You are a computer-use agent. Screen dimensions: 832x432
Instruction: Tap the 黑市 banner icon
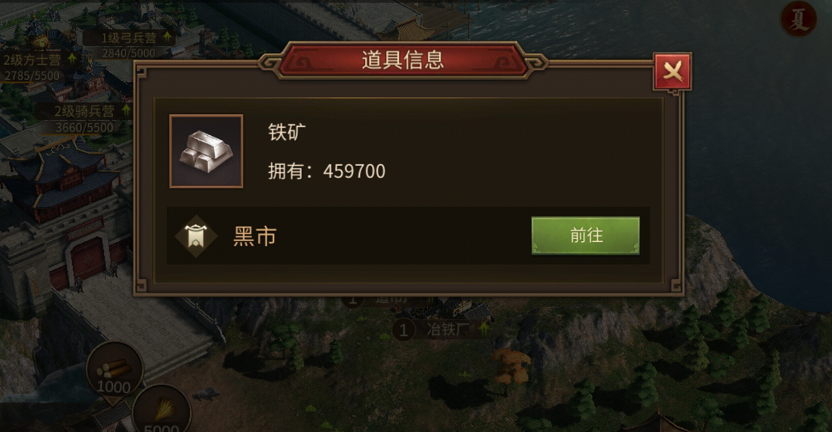pyautogui.click(x=196, y=236)
